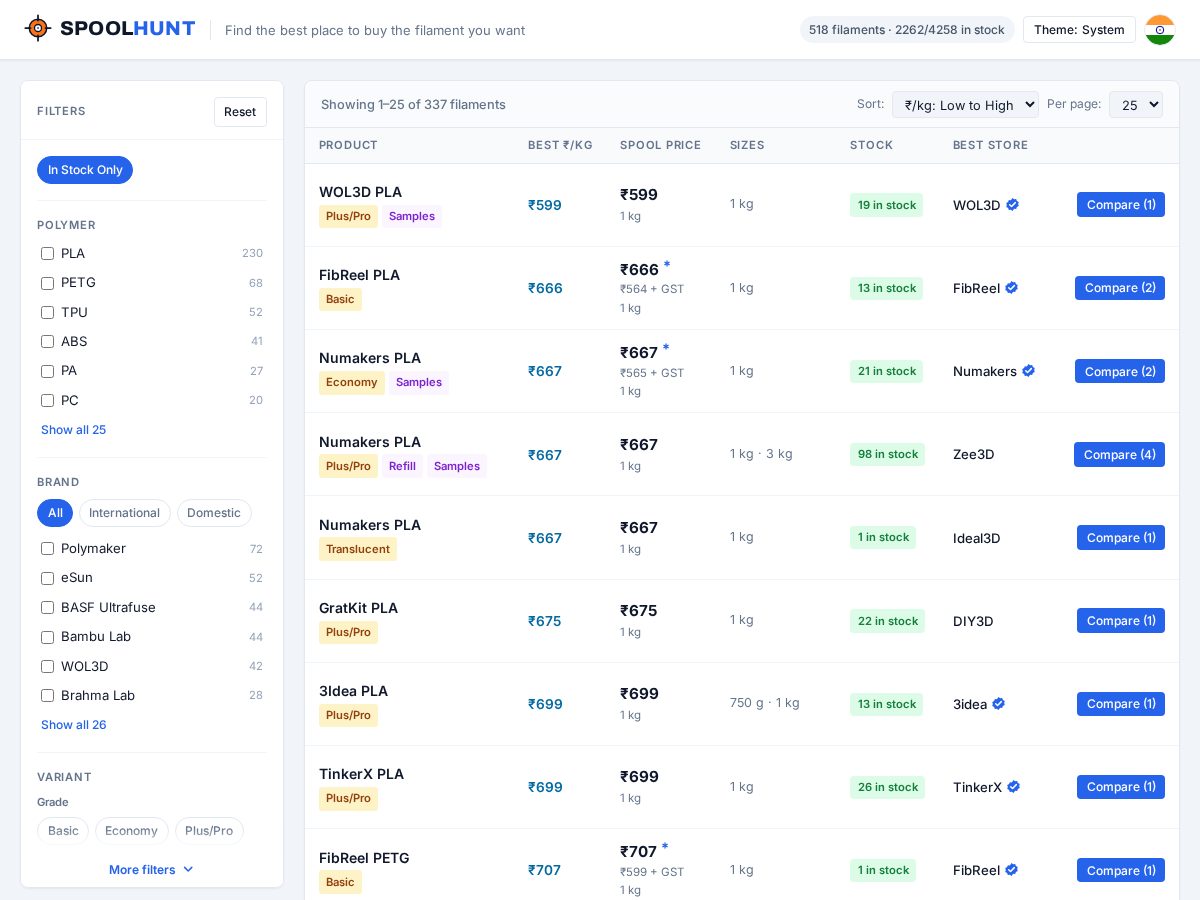1200x900 pixels.
Task: Open the Sort dropdown
Action: point(965,104)
